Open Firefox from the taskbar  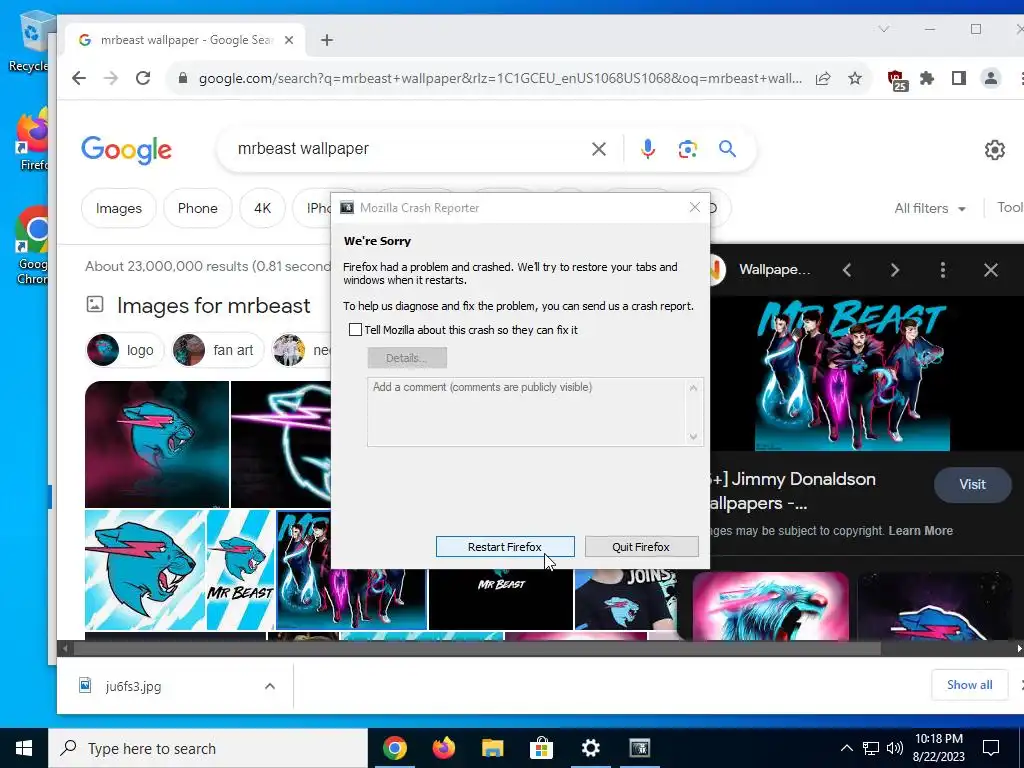coord(443,748)
